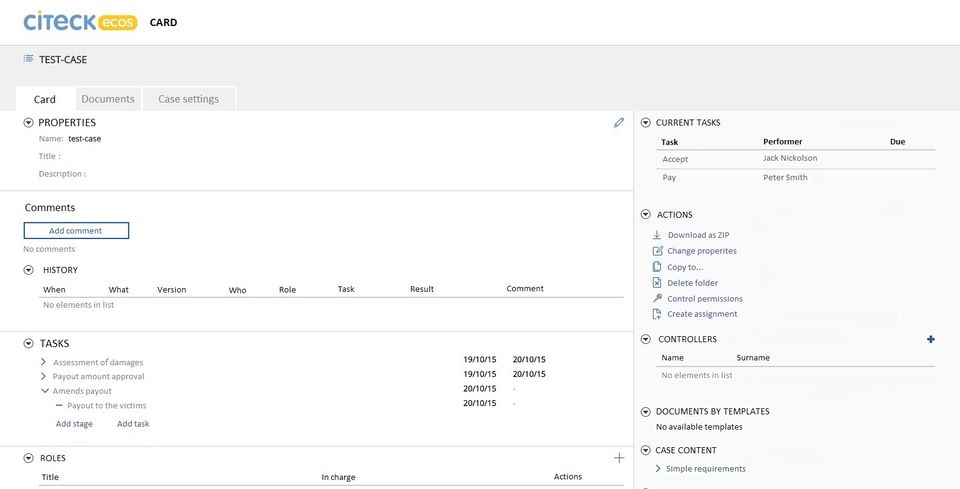Collapse the Current Tasks panel
The width and height of the screenshot is (960, 489).
coord(646,123)
